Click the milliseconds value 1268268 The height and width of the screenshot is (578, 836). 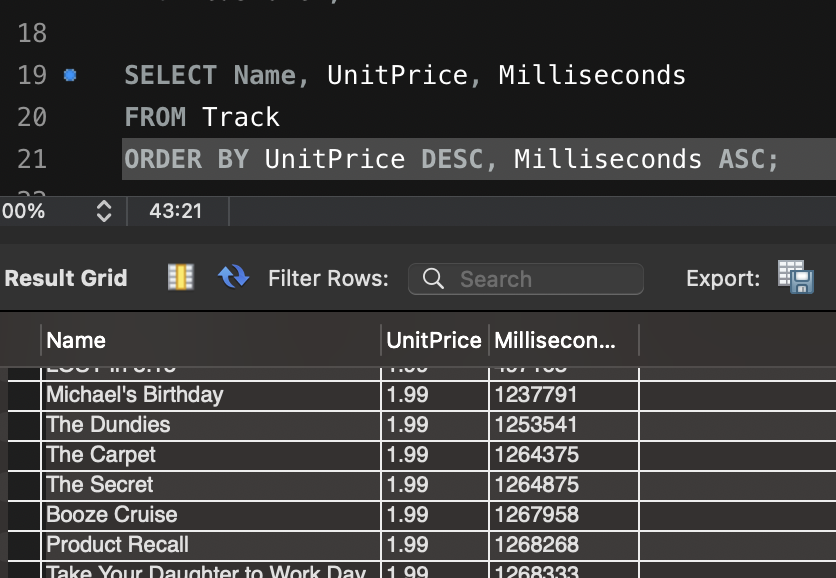point(536,544)
